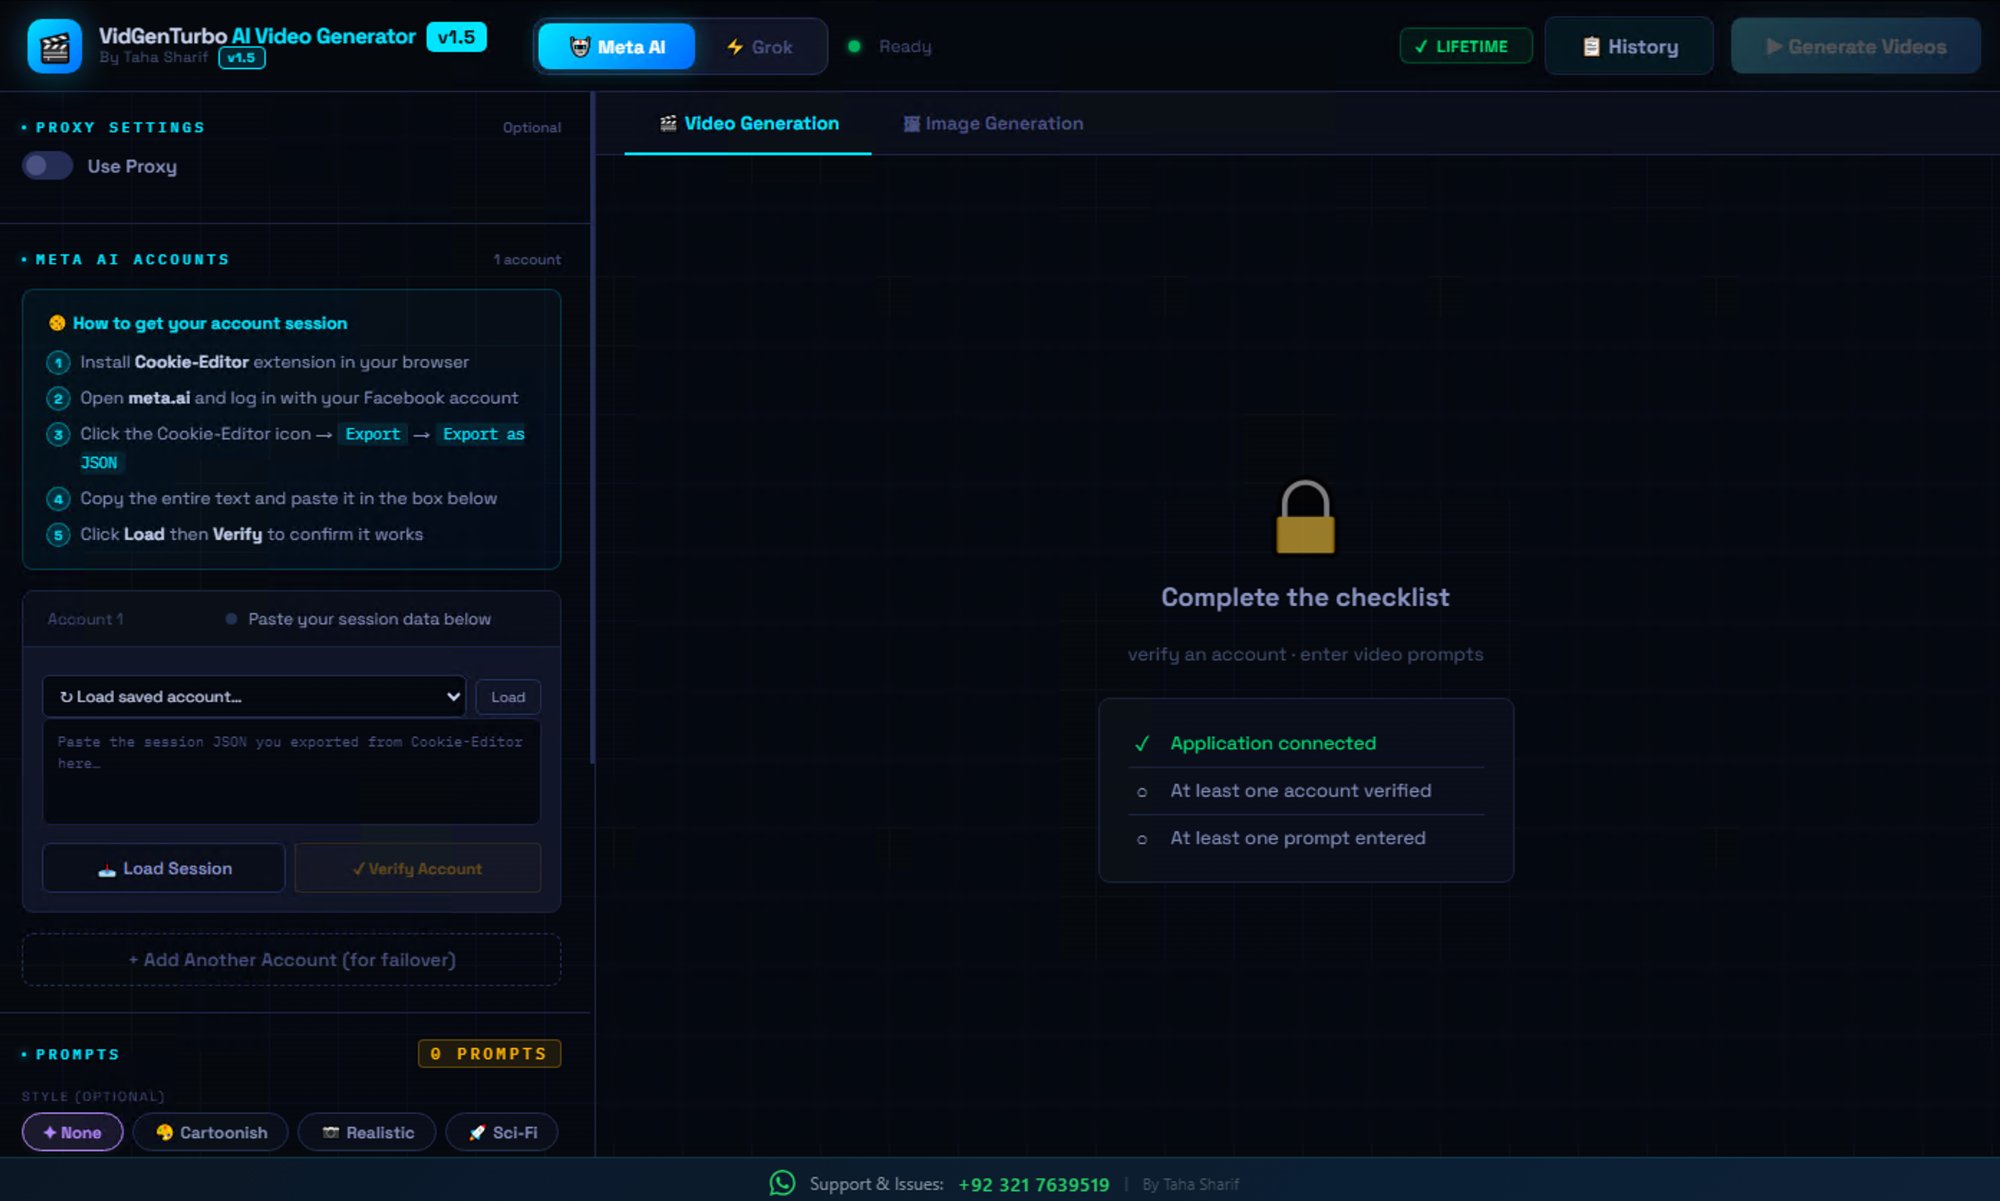Switch to the Image Generation tab

pos(994,123)
